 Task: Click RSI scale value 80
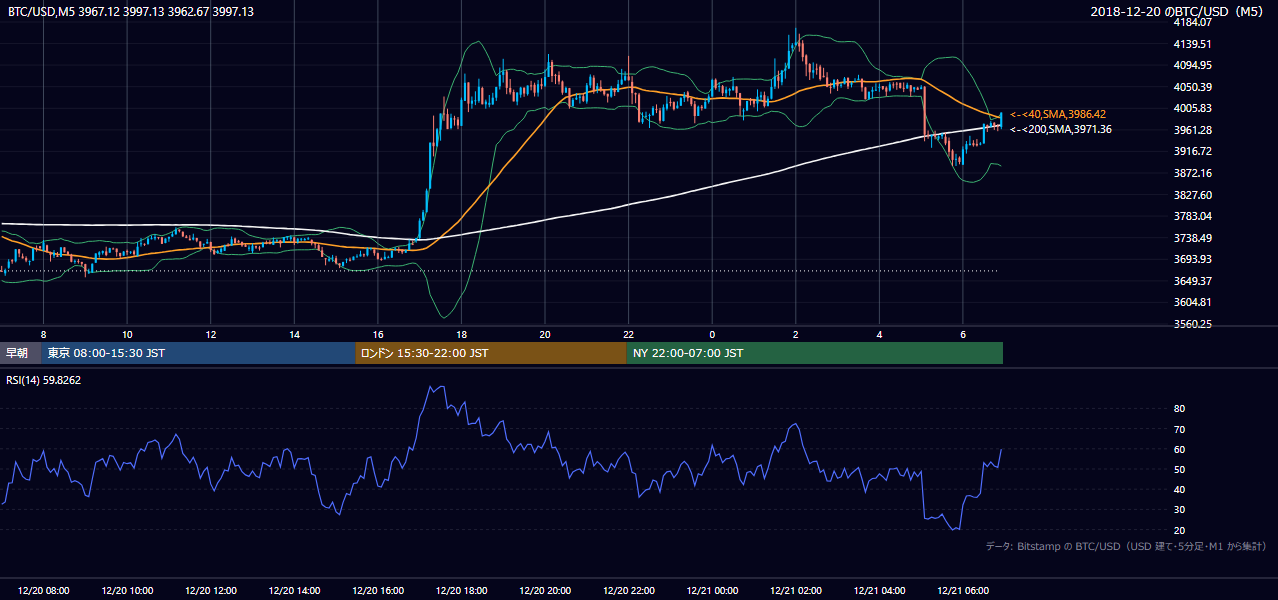pos(1179,409)
